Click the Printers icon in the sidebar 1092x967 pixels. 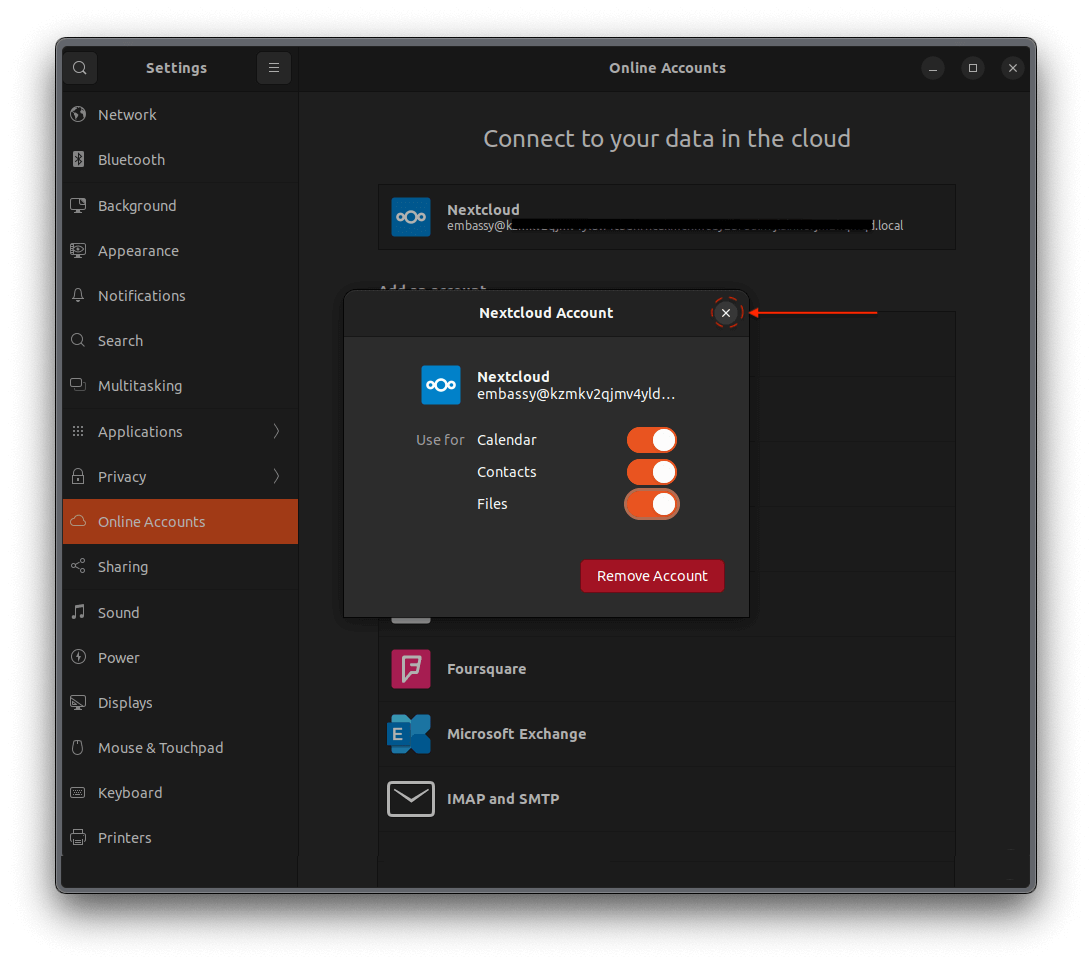tap(78, 837)
